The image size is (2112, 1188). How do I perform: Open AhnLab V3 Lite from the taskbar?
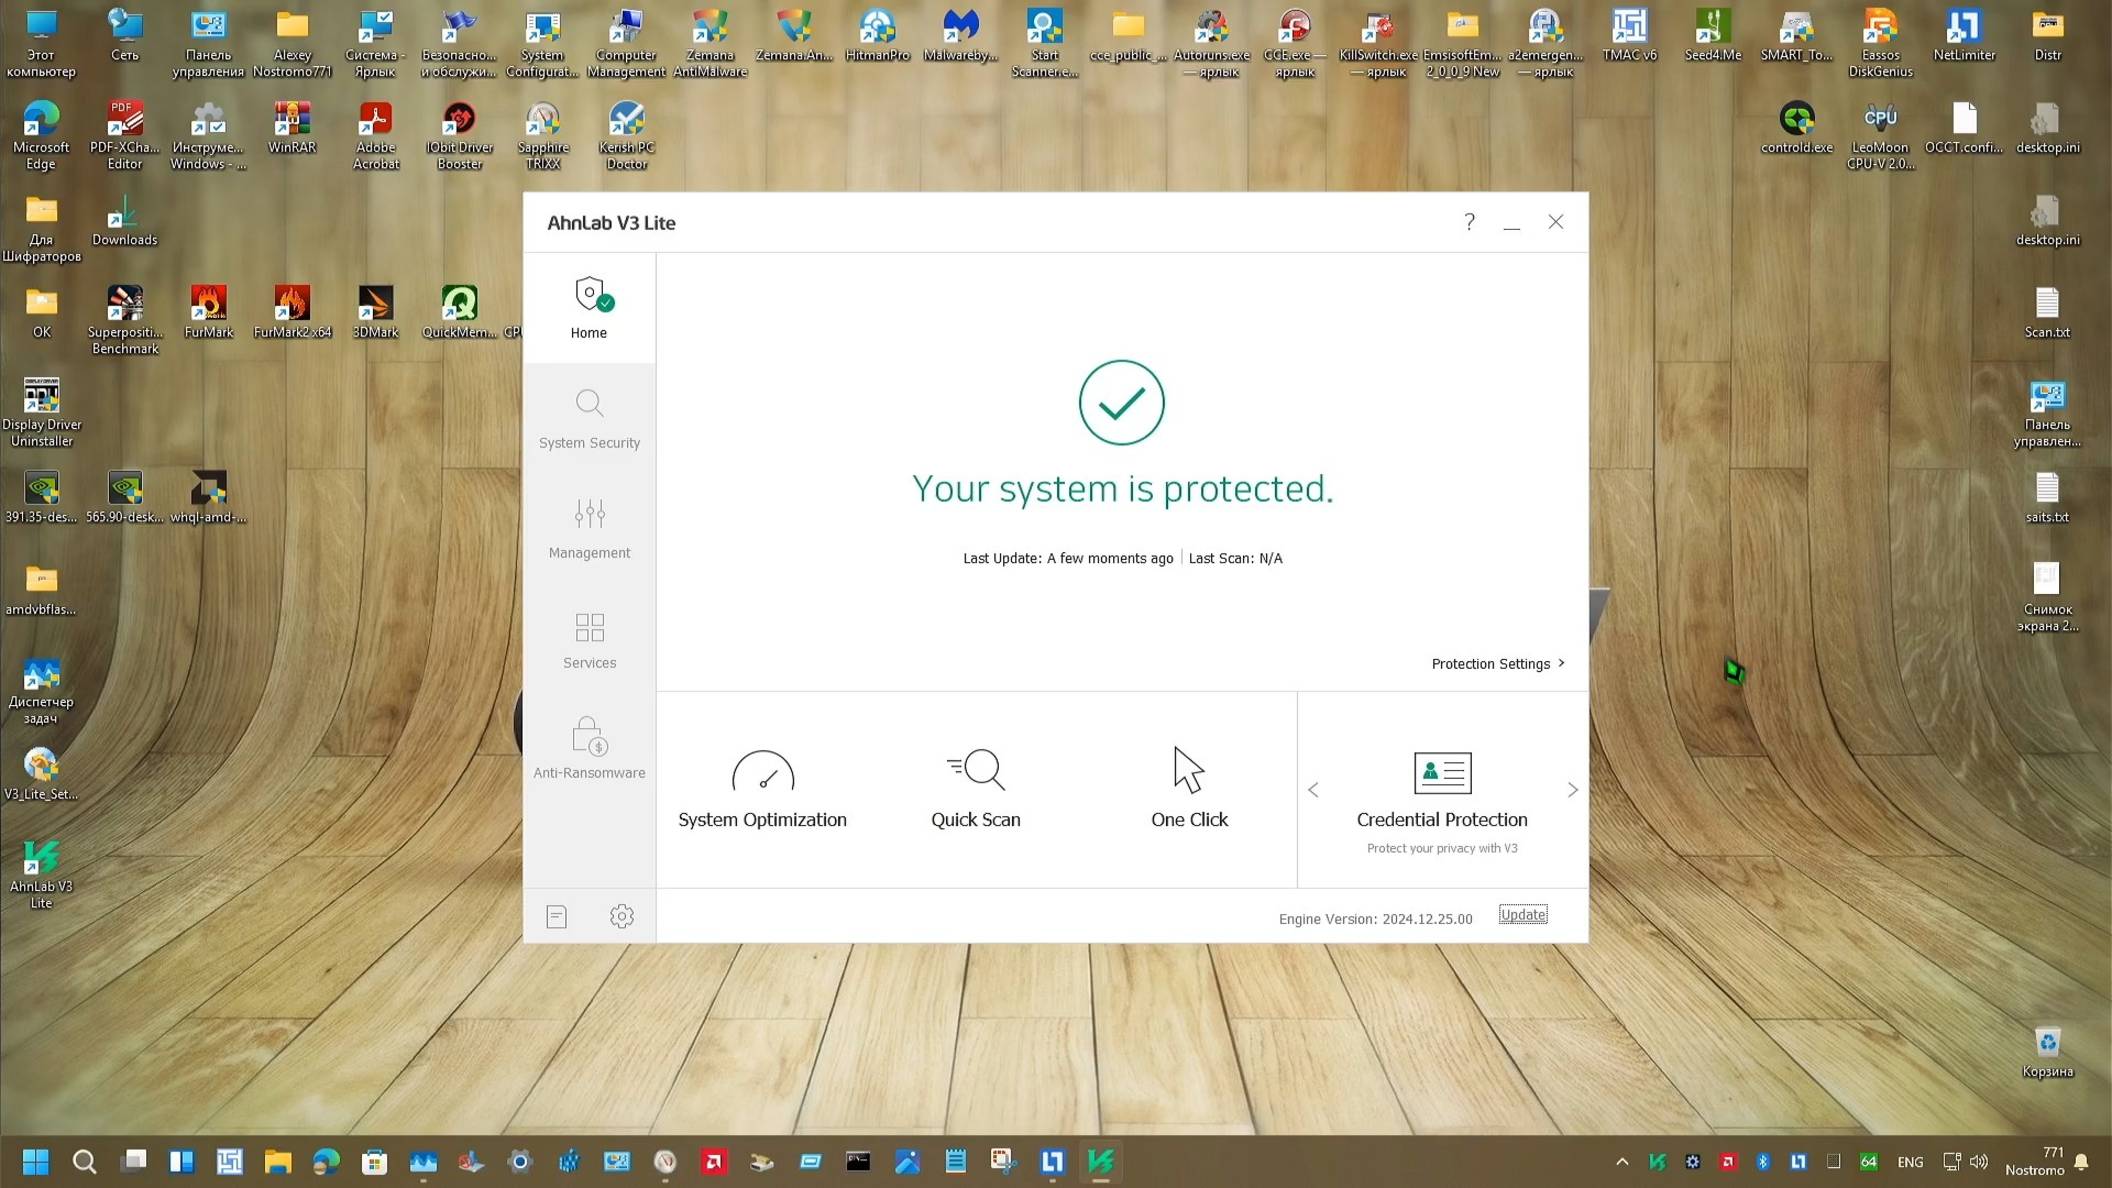click(x=1100, y=1161)
